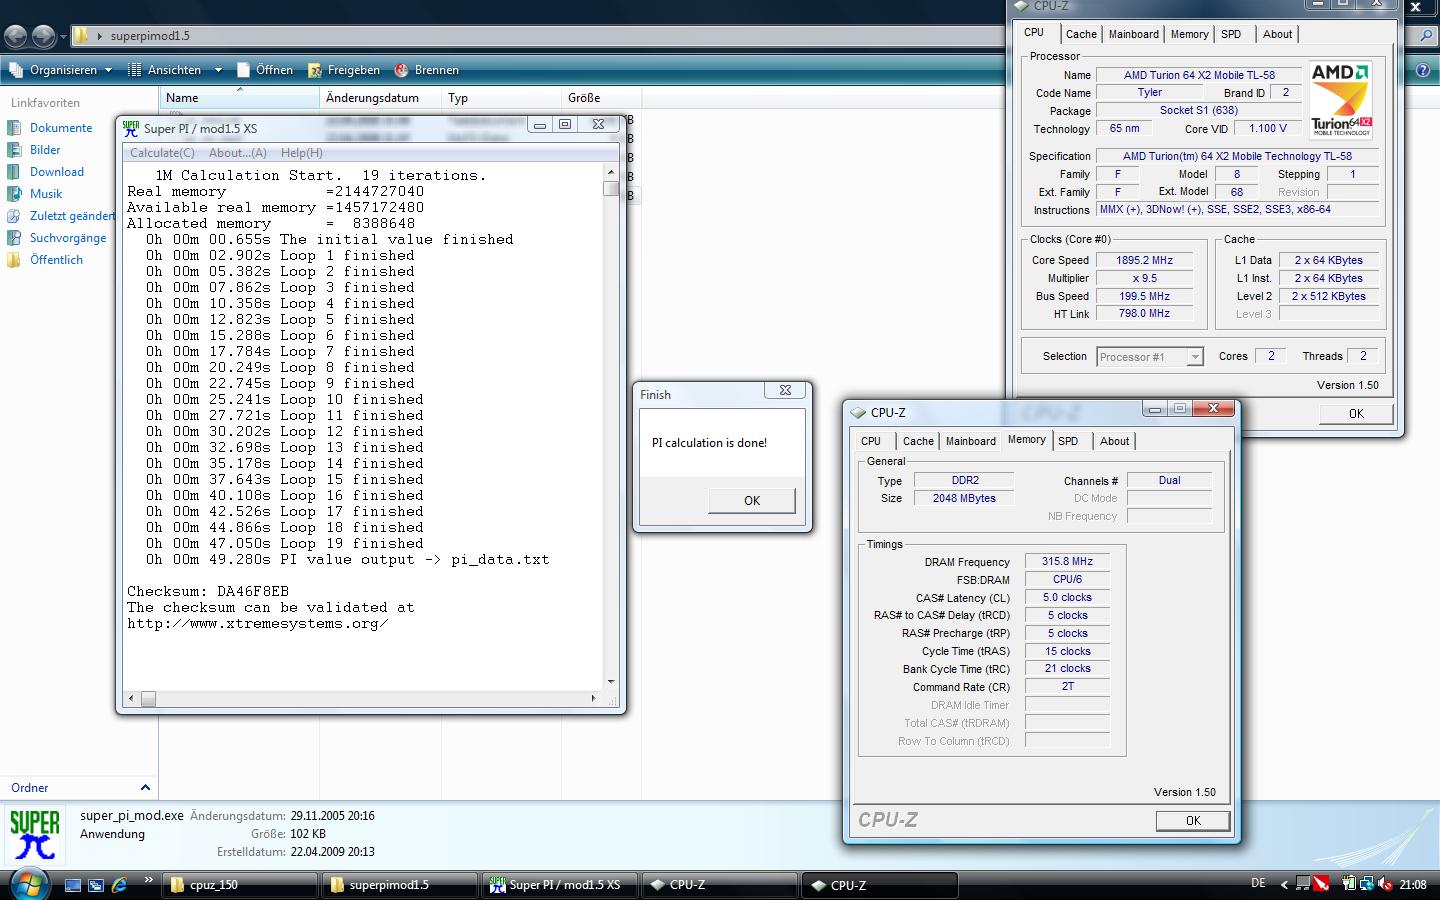This screenshot has height=900, width=1440.
Task: Close the Finish dialog
Action: pos(785,391)
